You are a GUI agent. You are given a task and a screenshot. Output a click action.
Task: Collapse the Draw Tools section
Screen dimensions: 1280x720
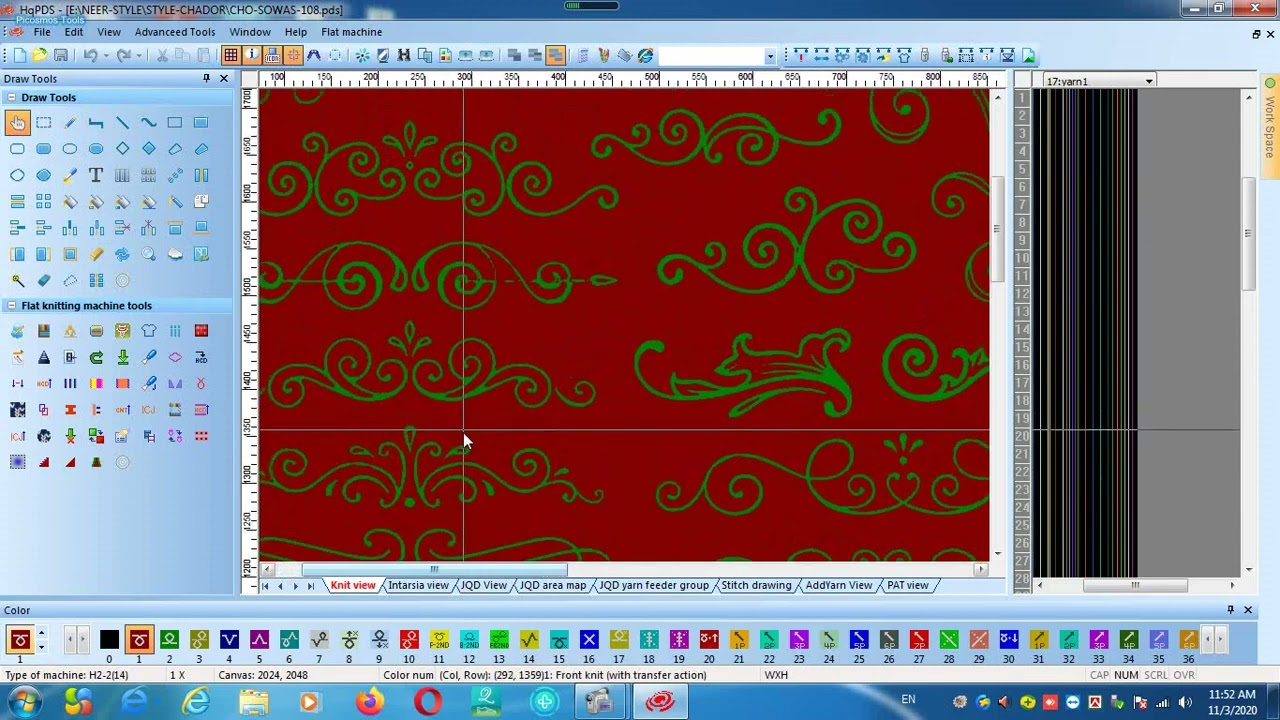click(x=11, y=97)
